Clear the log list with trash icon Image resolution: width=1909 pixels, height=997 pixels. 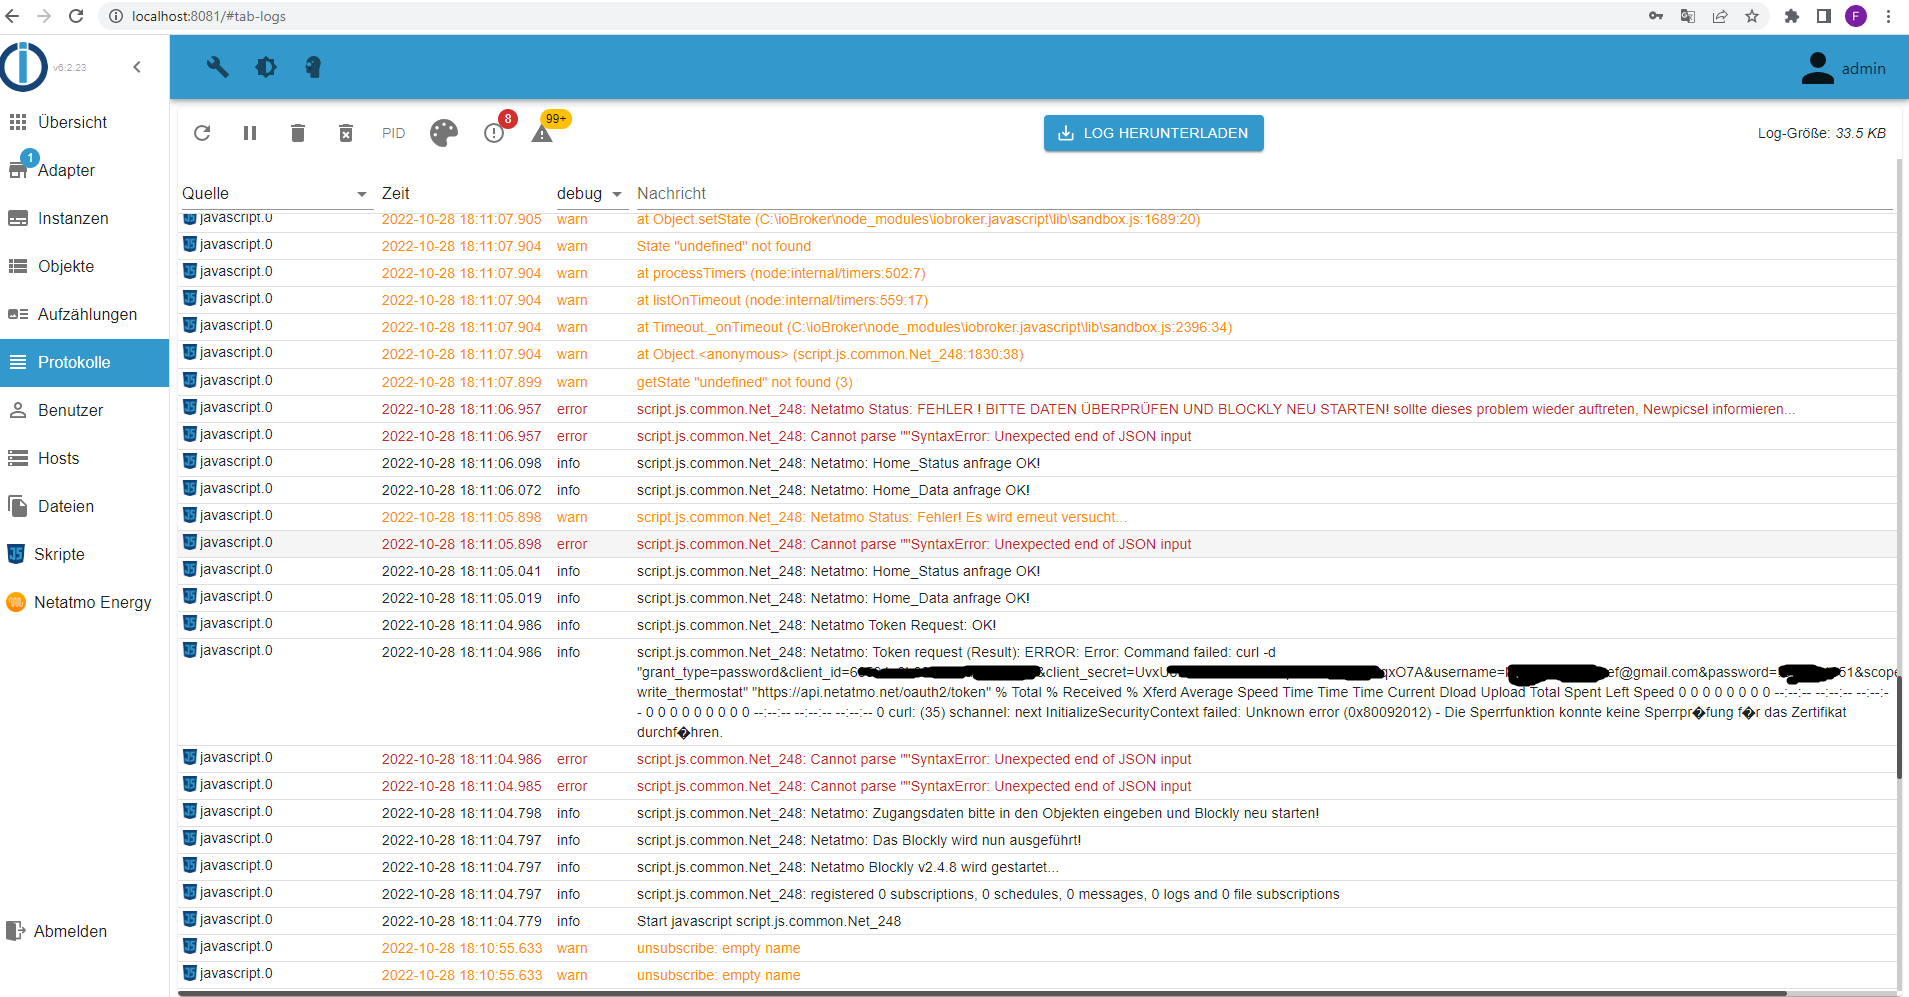pos(298,133)
